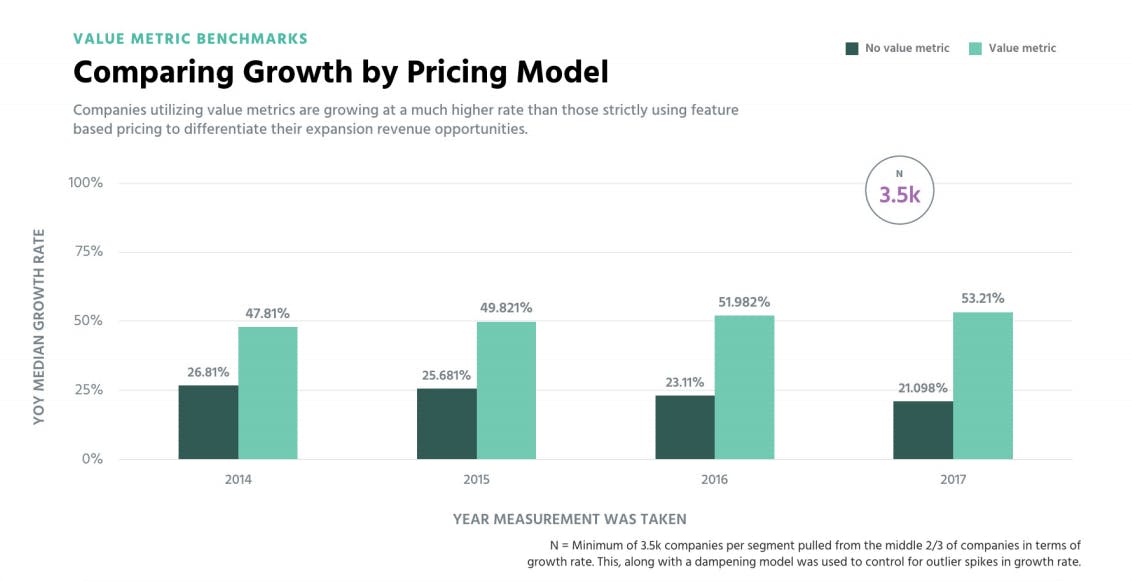
Task: Select the 2017 No value metric bar
Action: [x=923, y=430]
